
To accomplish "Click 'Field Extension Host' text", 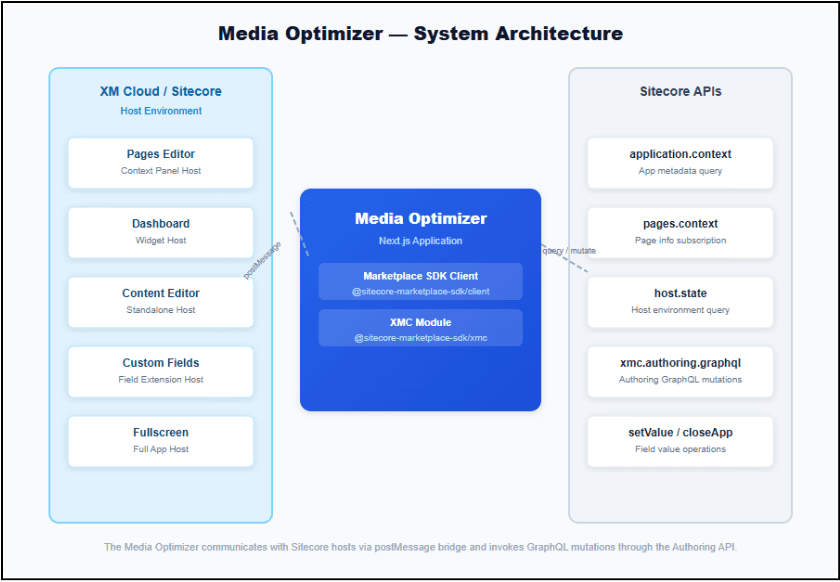I will tap(161, 379).
